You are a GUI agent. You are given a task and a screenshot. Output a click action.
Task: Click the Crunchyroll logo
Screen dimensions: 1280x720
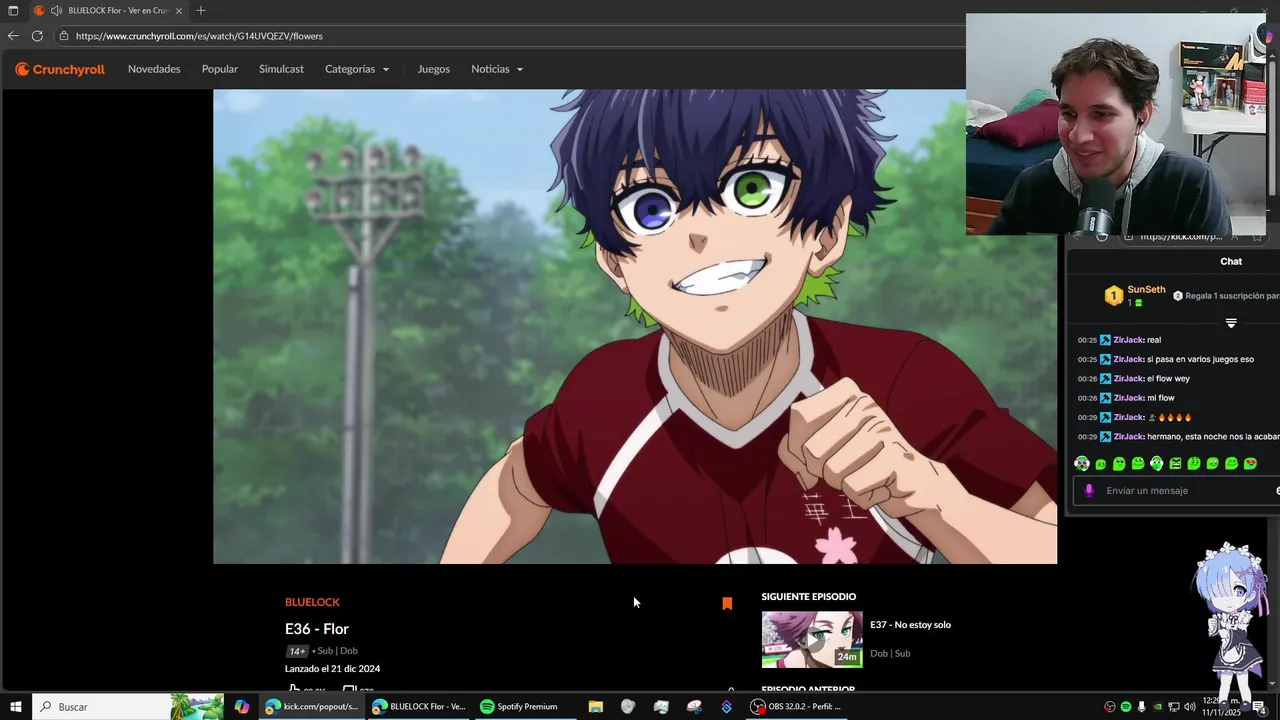[60, 69]
